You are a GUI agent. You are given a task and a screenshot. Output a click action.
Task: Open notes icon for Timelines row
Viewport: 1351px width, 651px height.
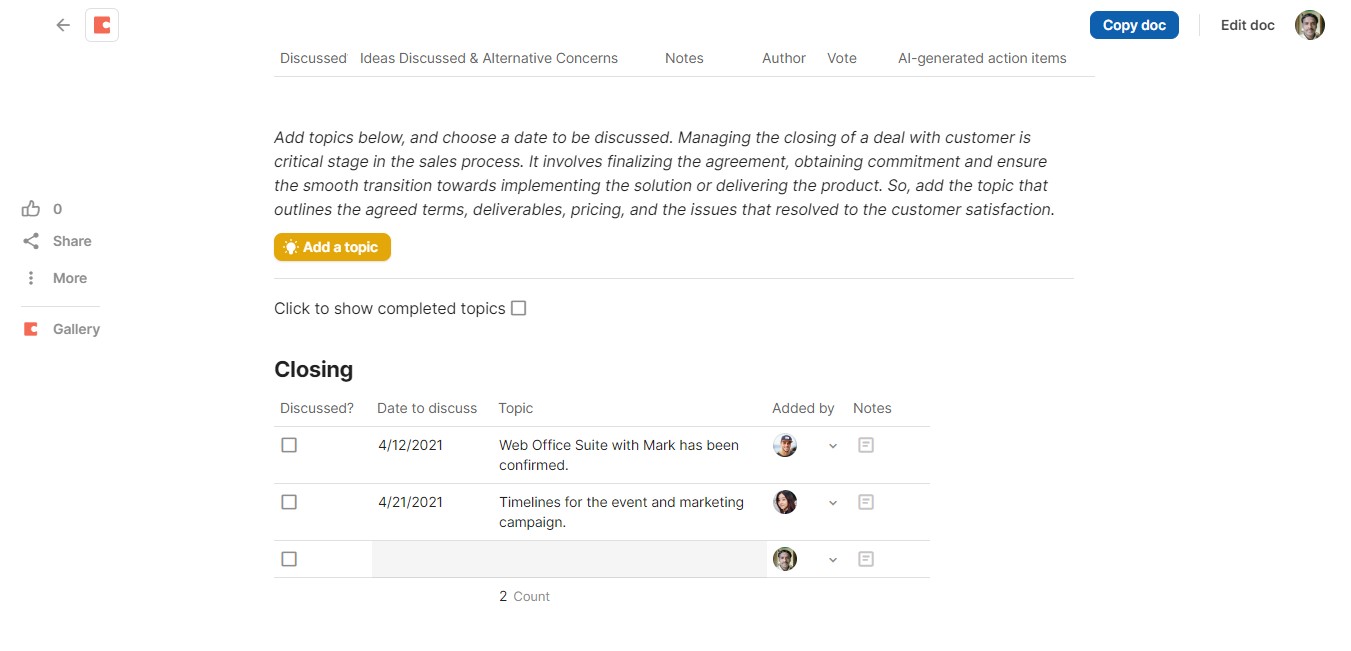click(x=866, y=502)
